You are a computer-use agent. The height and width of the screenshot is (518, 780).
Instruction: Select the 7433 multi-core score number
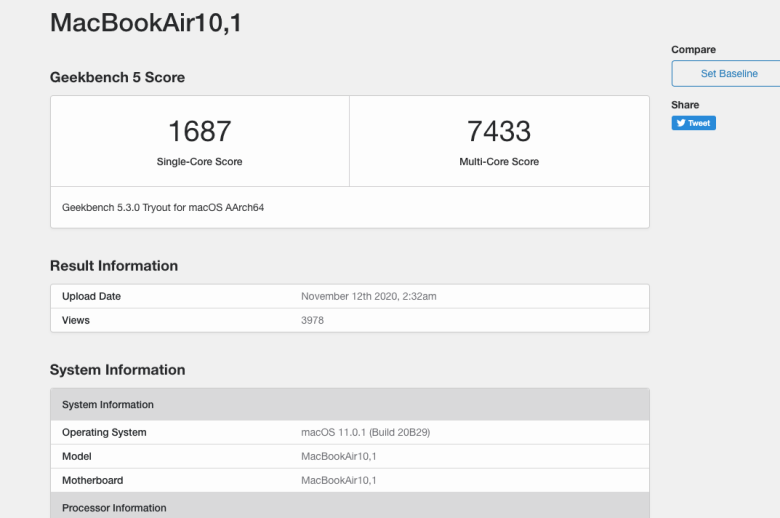(x=498, y=131)
